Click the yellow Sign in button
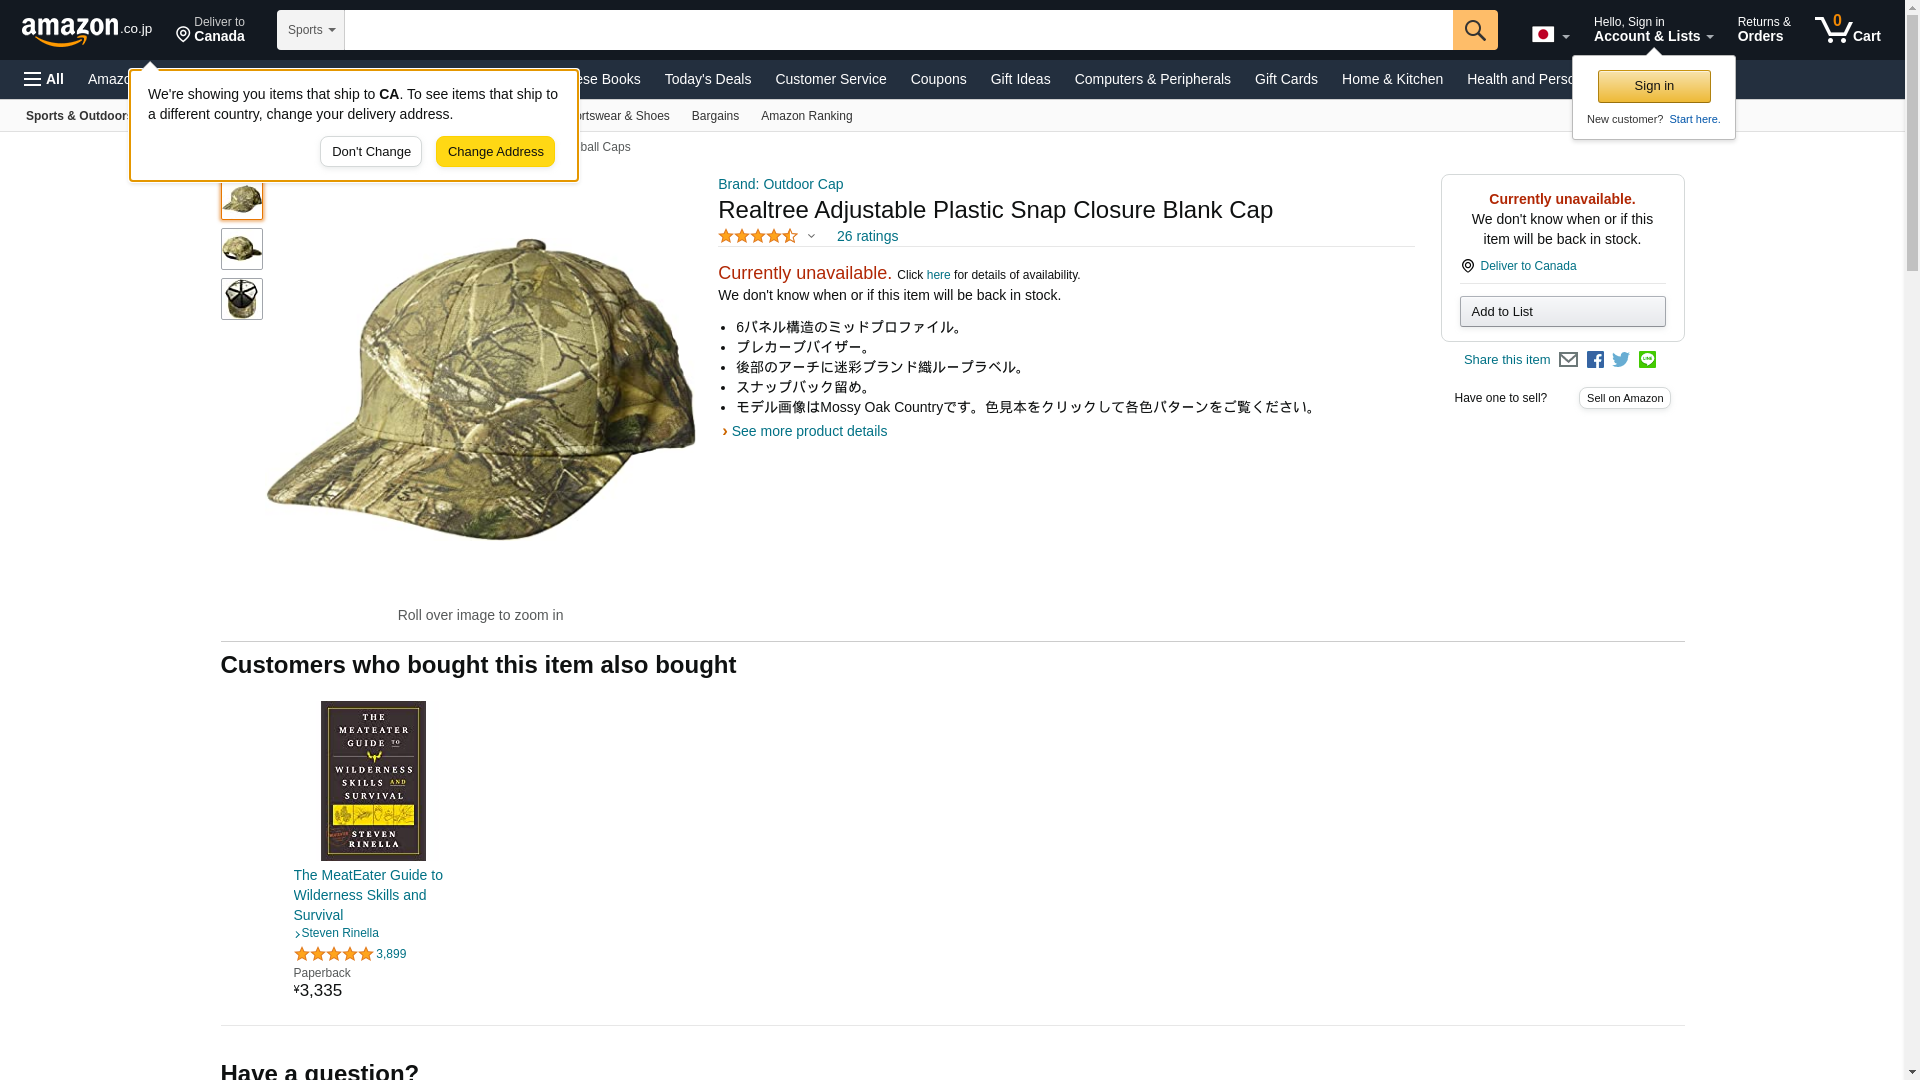 click(1654, 86)
